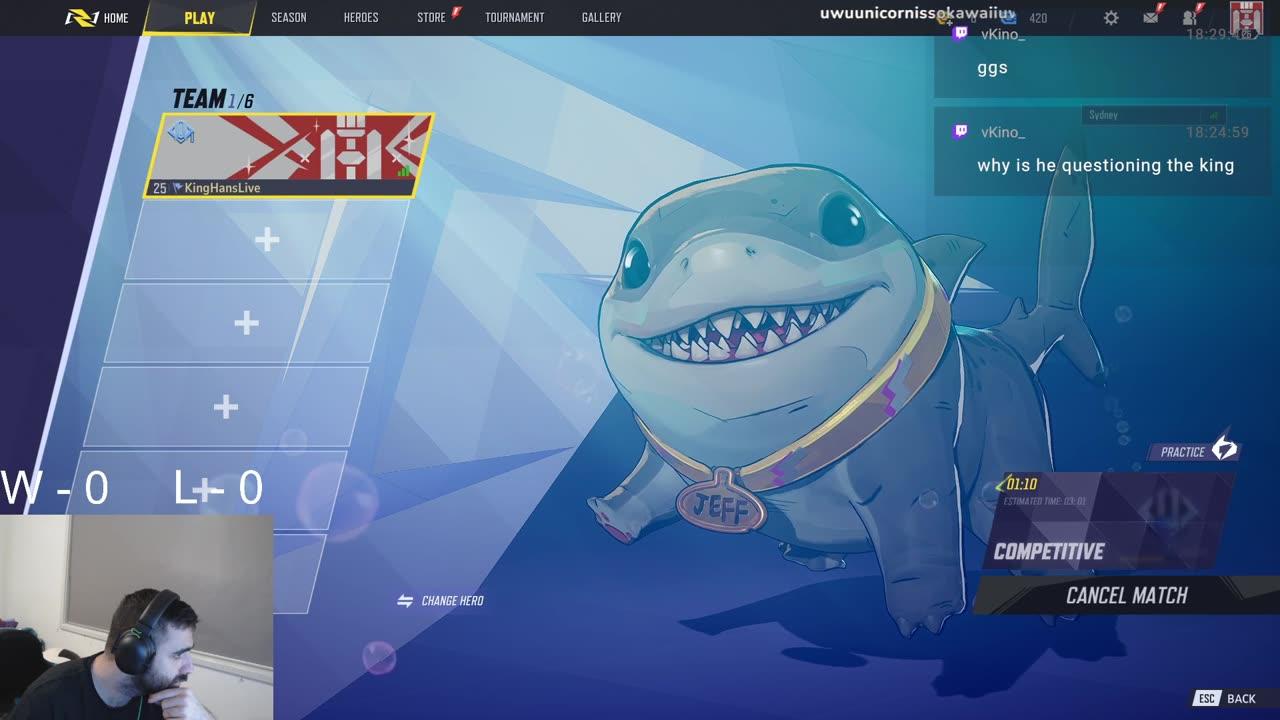Click the rank emblem on KingHansLive card

point(181,132)
